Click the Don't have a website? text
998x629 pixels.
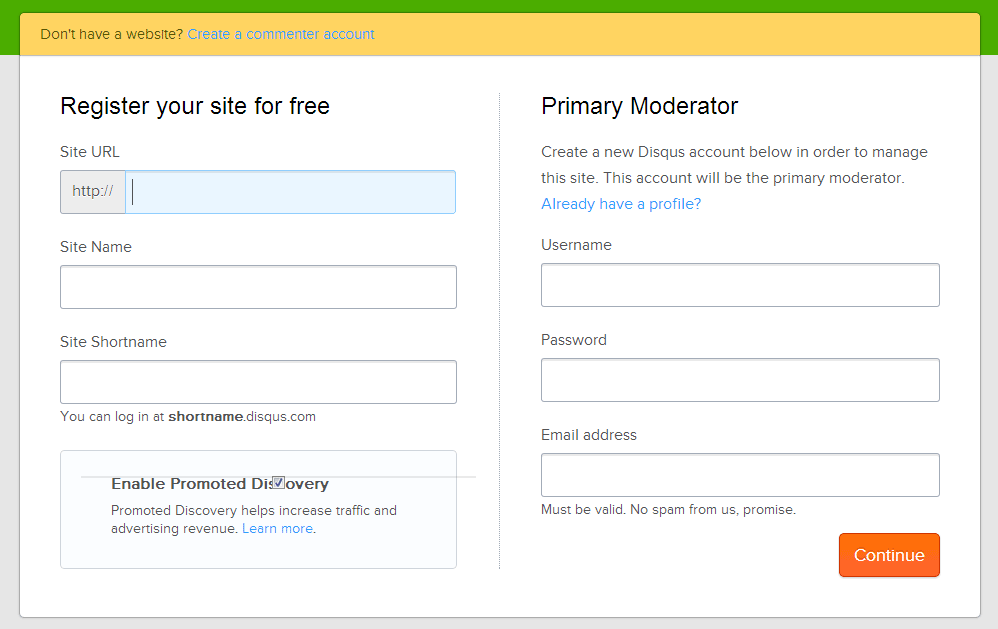click(112, 34)
